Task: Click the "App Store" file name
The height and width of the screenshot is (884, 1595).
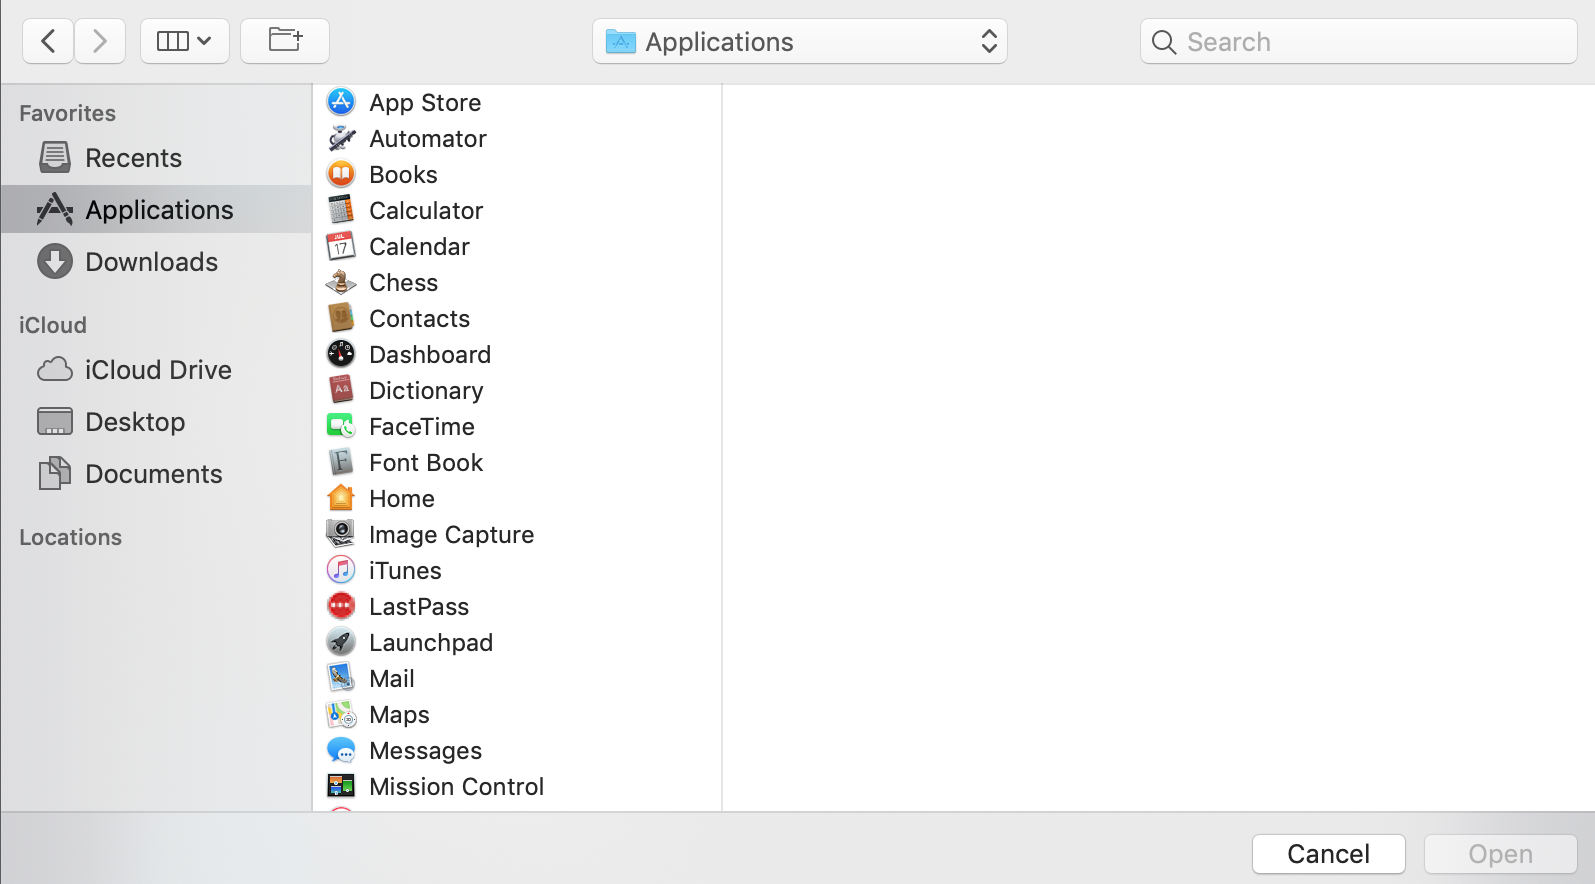Action: (x=425, y=103)
